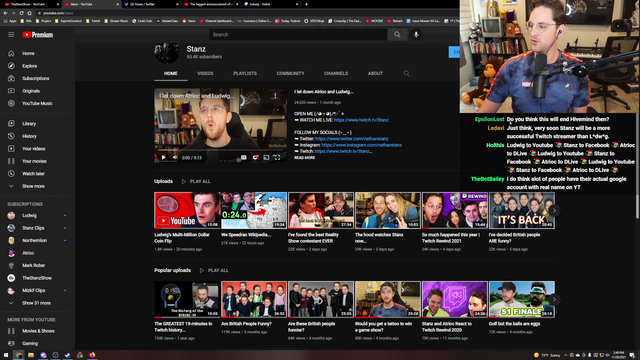640x360 pixels.
Task: Open Ludwig's Multi-Million Dollar Coin Flip thumbnail
Action: pyautogui.click(x=187, y=210)
